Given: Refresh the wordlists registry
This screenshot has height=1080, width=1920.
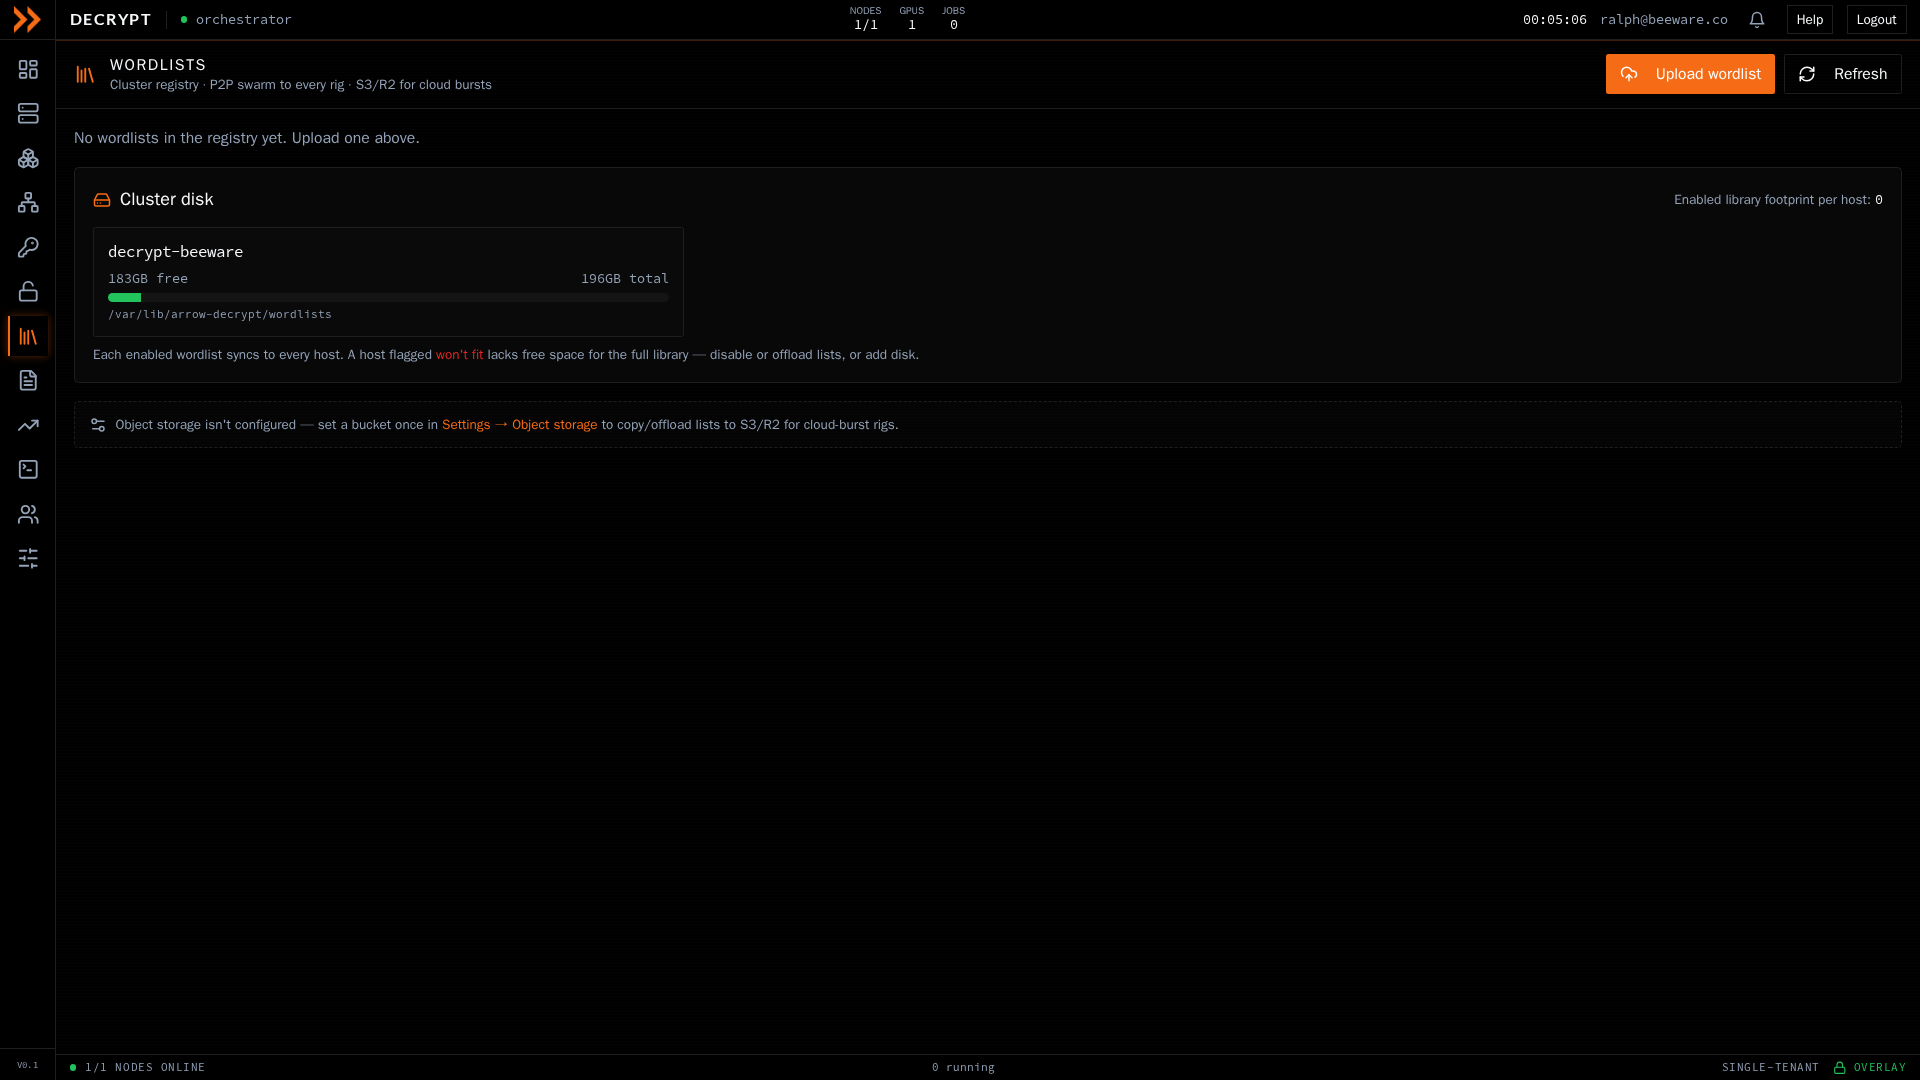Looking at the screenshot, I should click(1842, 74).
